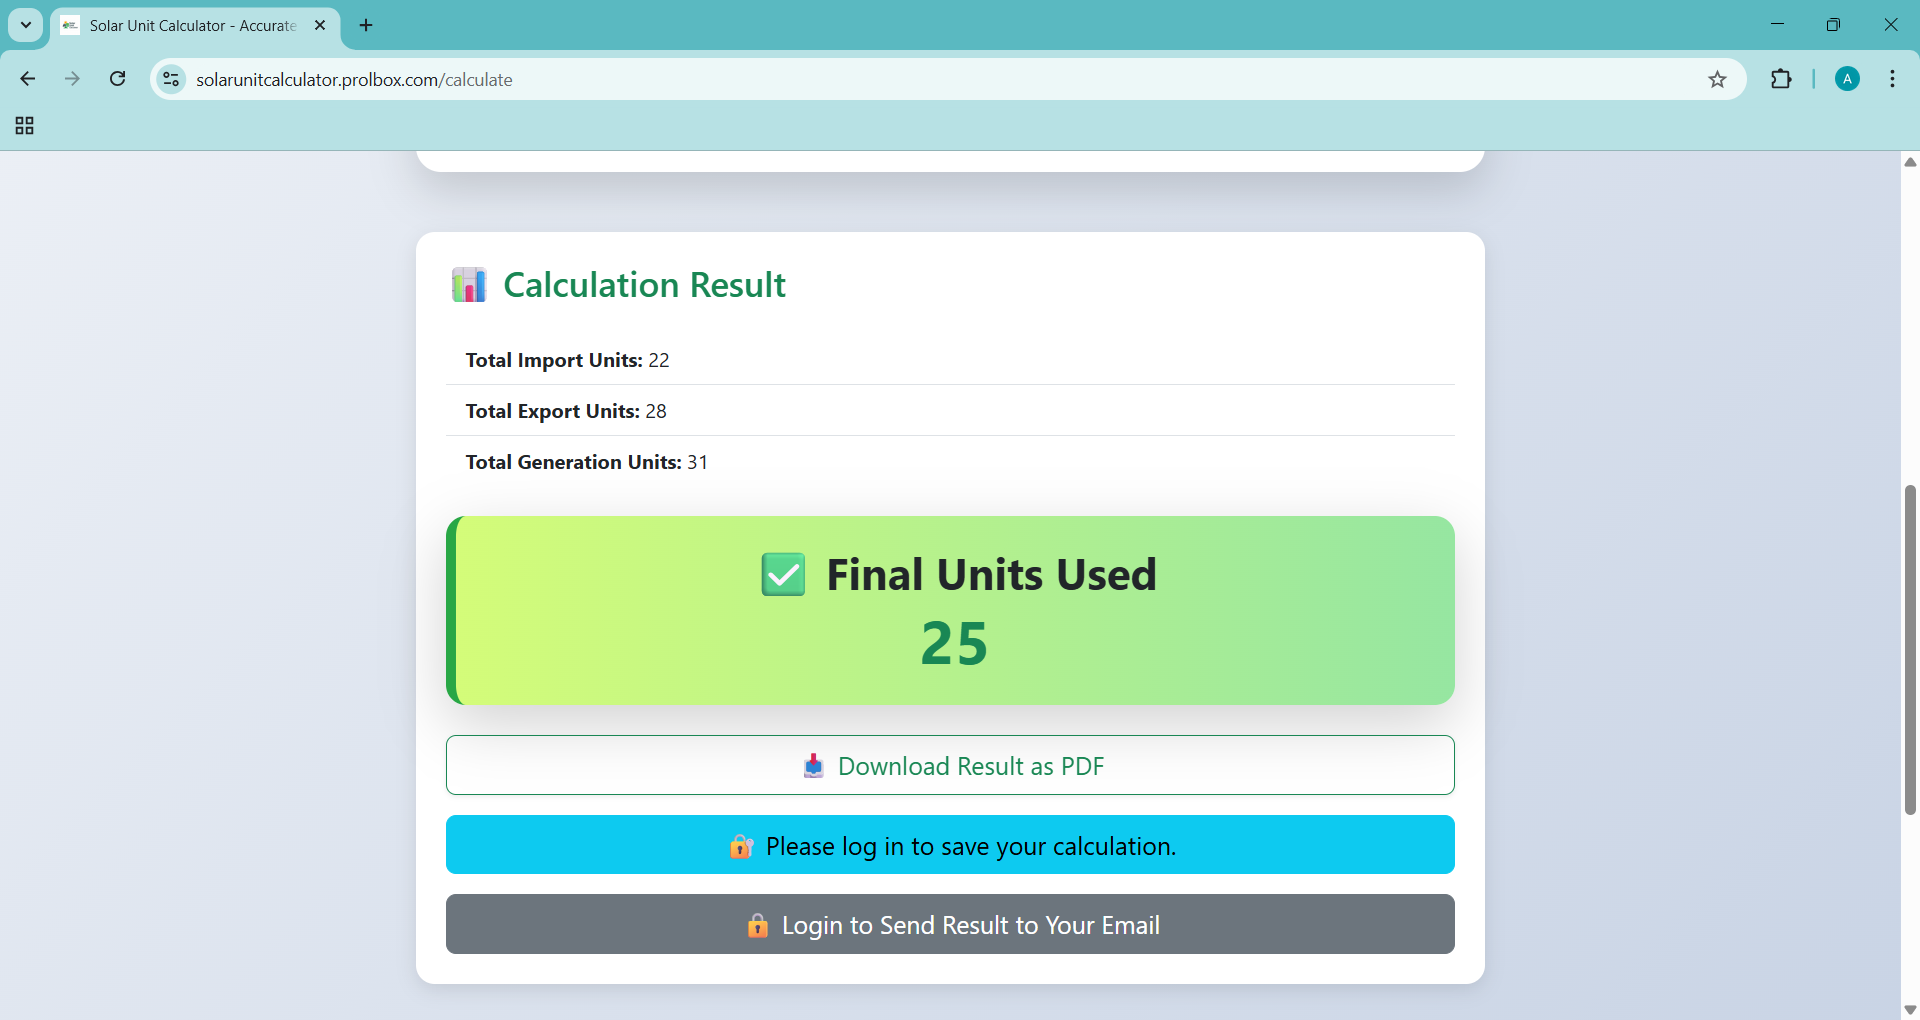This screenshot has width=1920, height=1020.
Task: Click the green checkmark beside Final Units Used
Action: tap(783, 575)
